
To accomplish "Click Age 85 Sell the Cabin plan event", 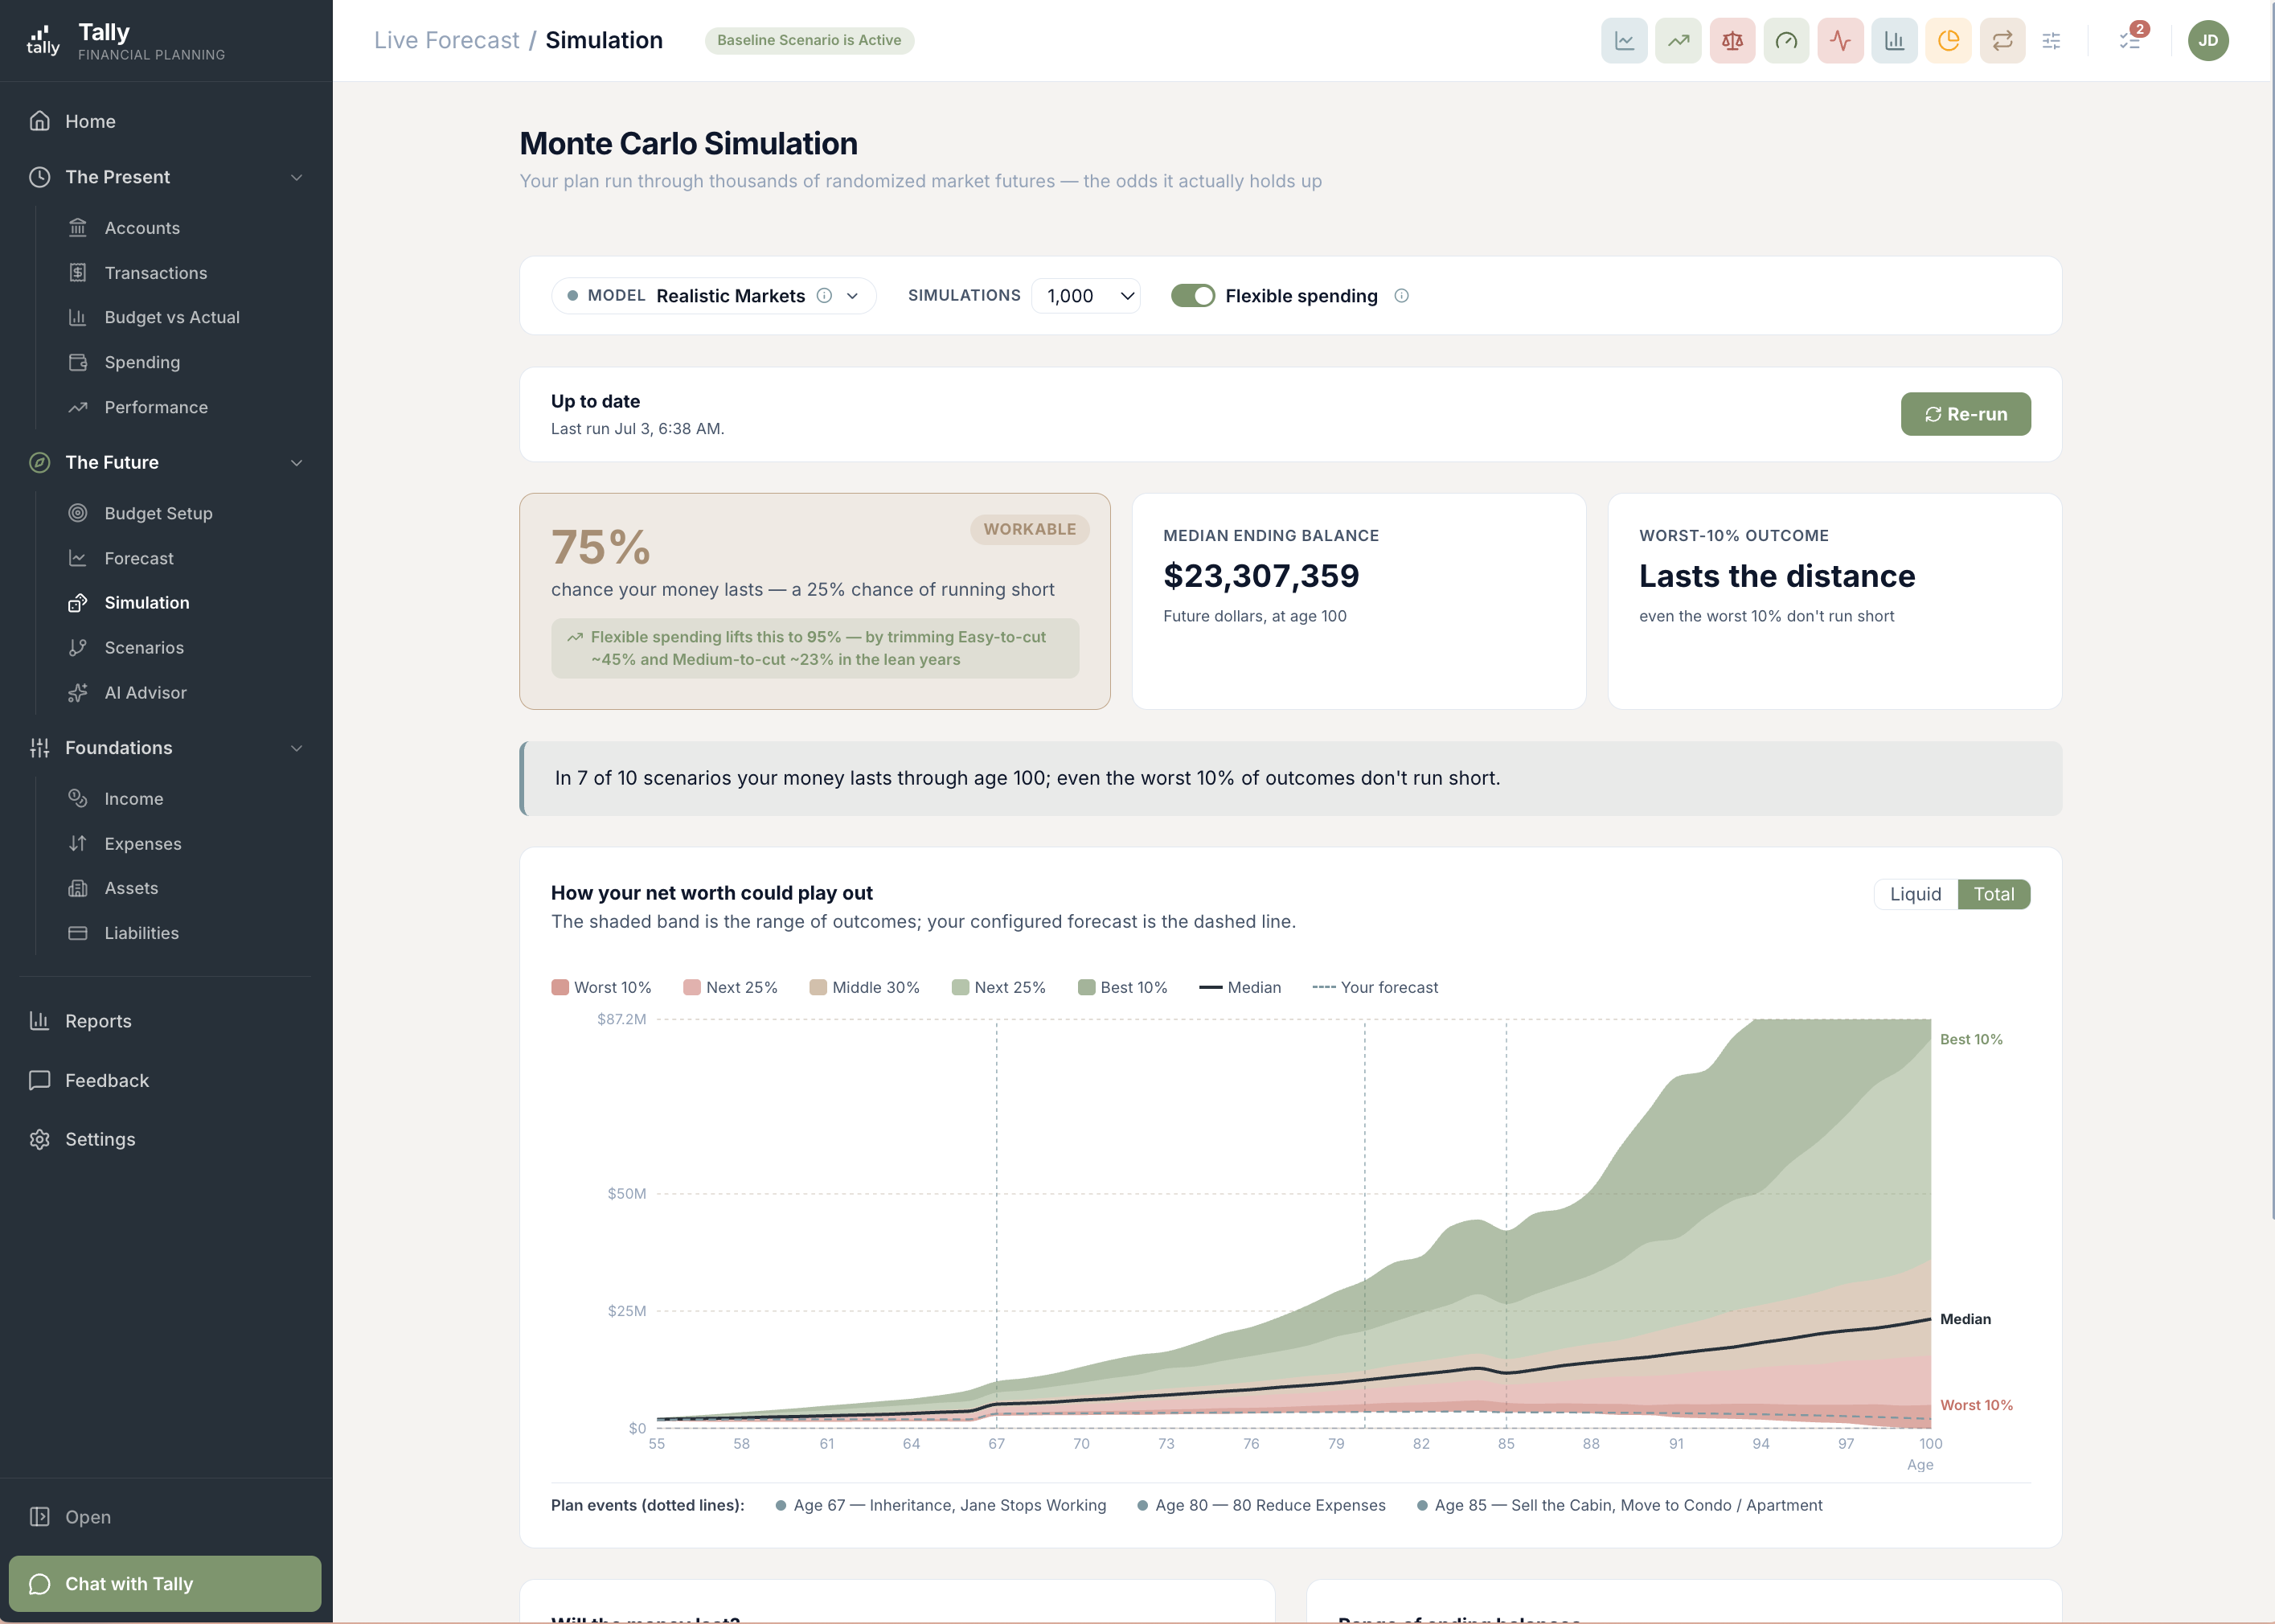I will tap(1620, 1505).
